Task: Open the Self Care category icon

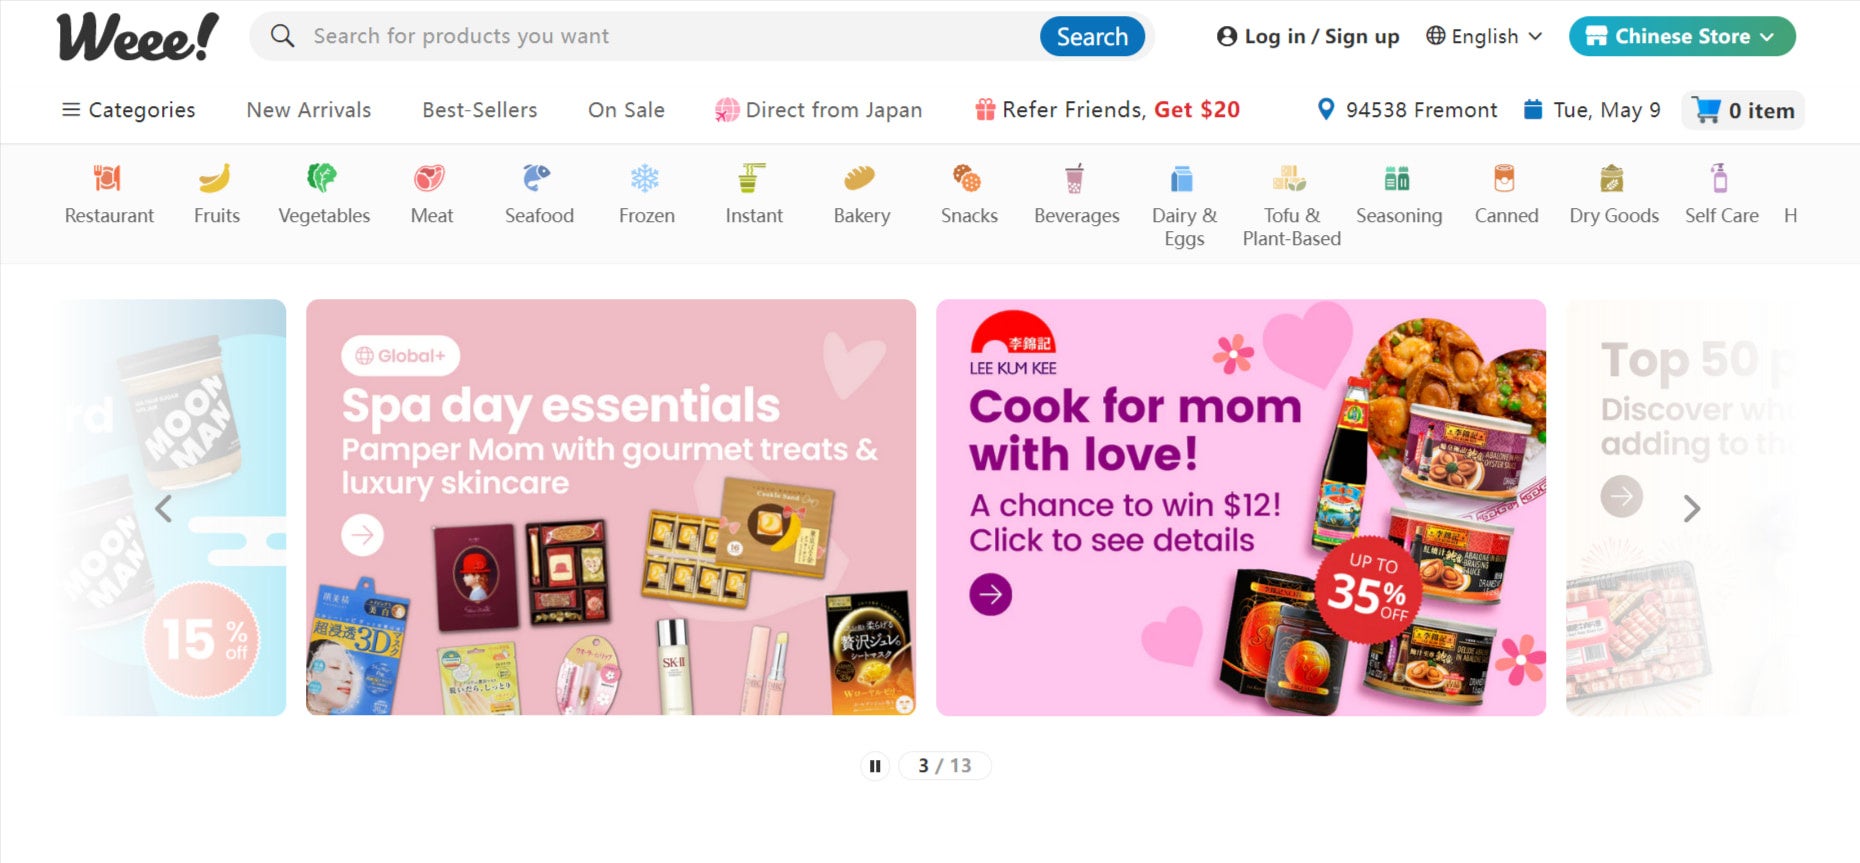Action: [x=1721, y=195]
